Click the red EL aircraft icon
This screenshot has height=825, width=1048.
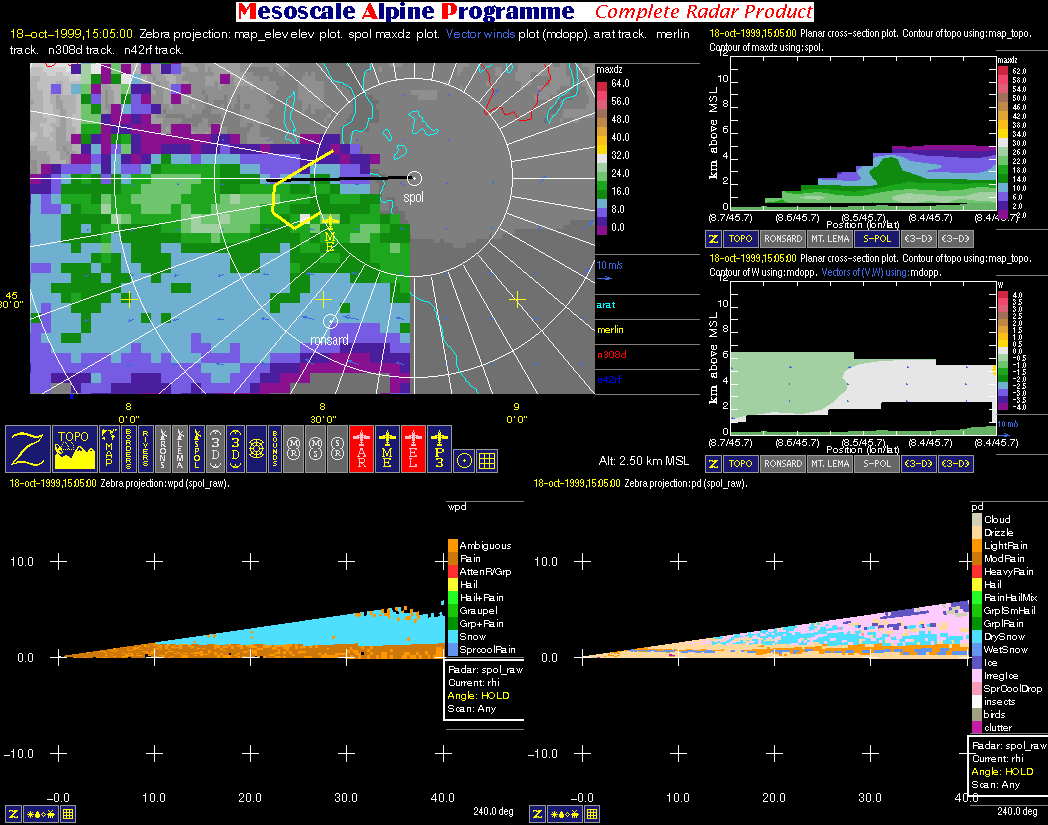click(x=414, y=449)
